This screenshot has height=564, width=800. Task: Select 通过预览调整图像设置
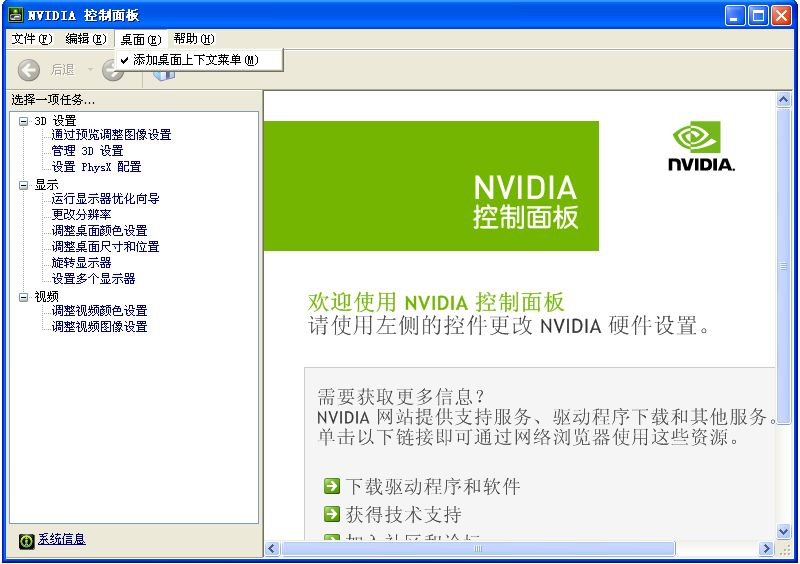111,135
